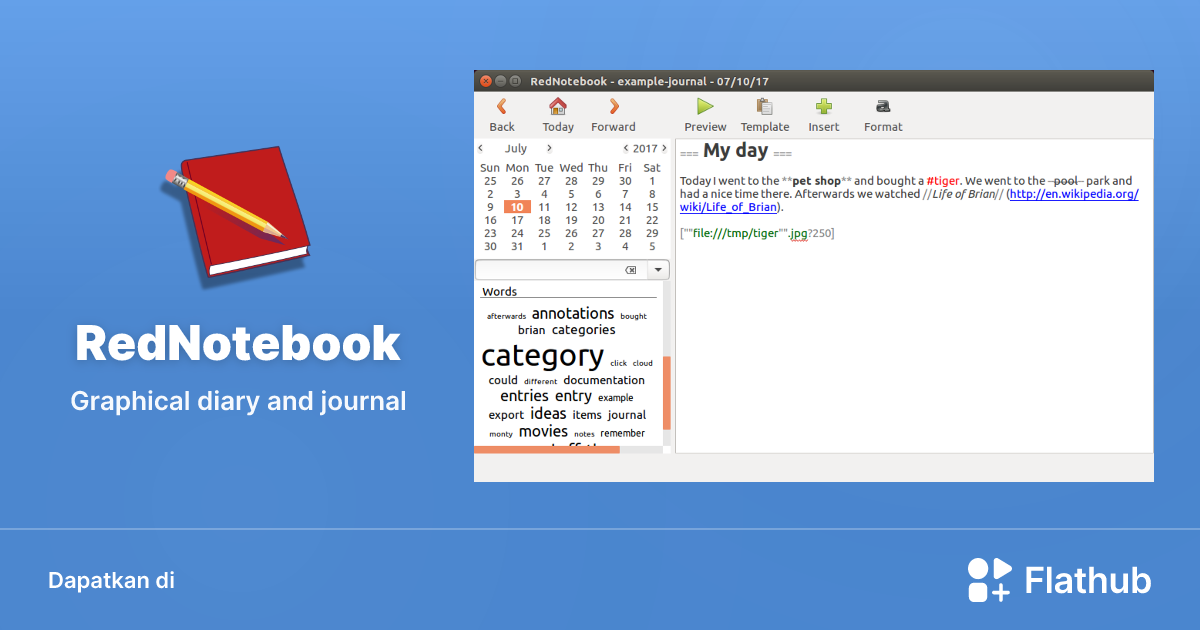Apply a Template from the toolbar
1200x630 pixels.
tap(764, 113)
